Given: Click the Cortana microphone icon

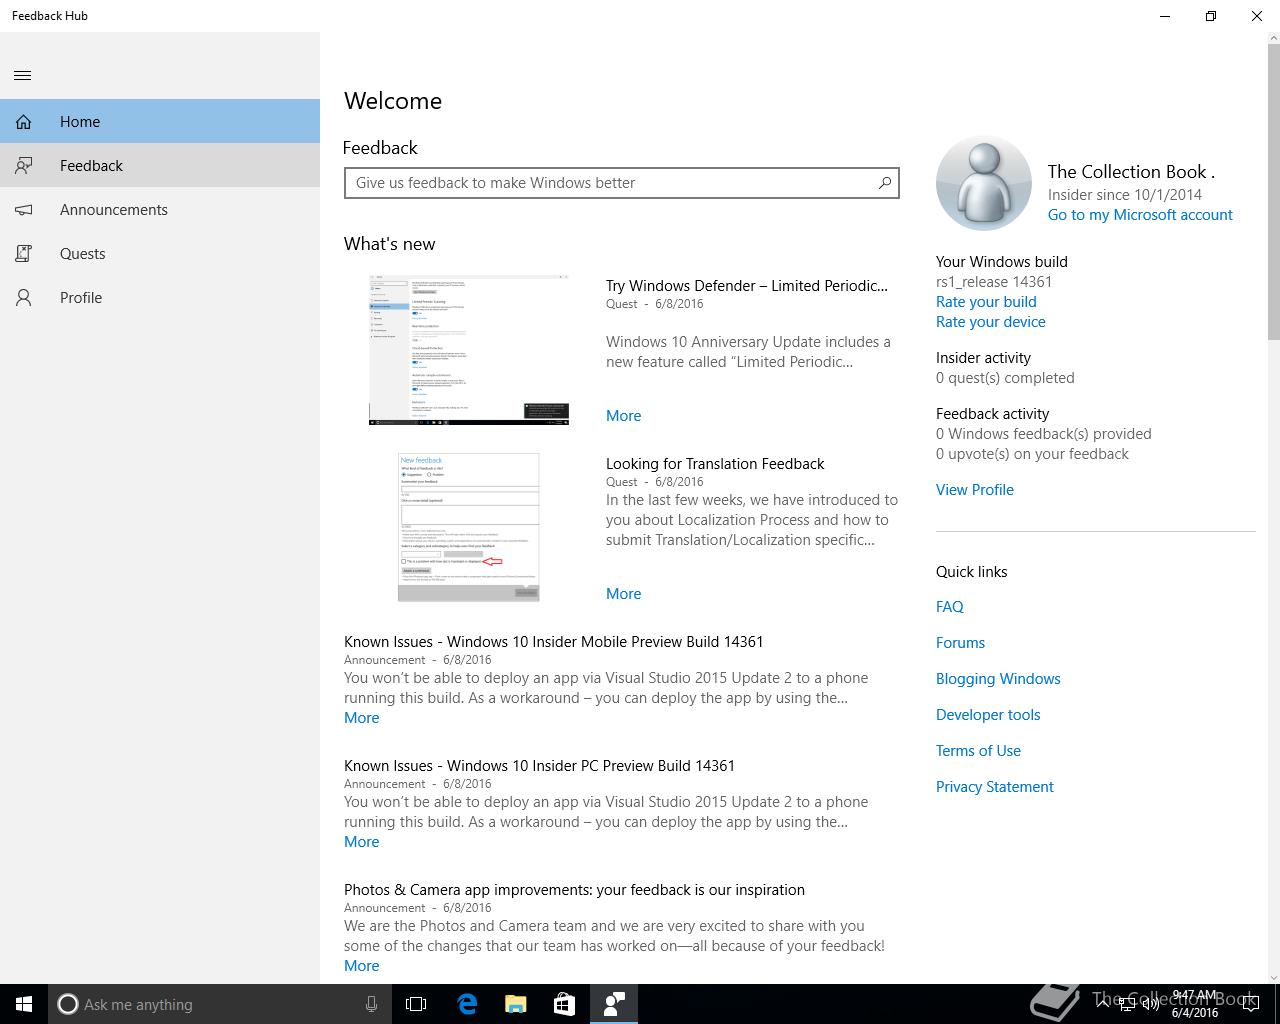Looking at the screenshot, I should pyautogui.click(x=371, y=1004).
